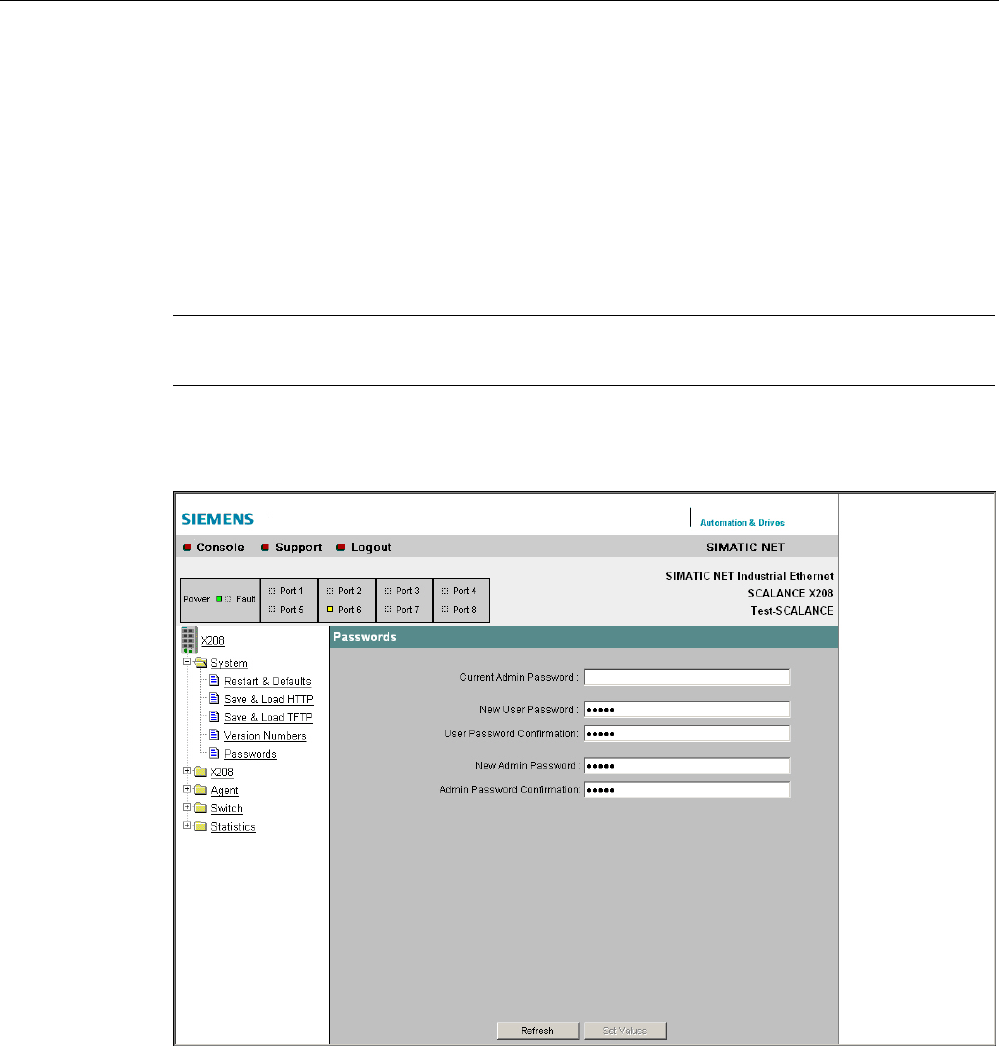Expand the Agent tree folder
This screenshot has height=1046, width=999.
point(187,789)
